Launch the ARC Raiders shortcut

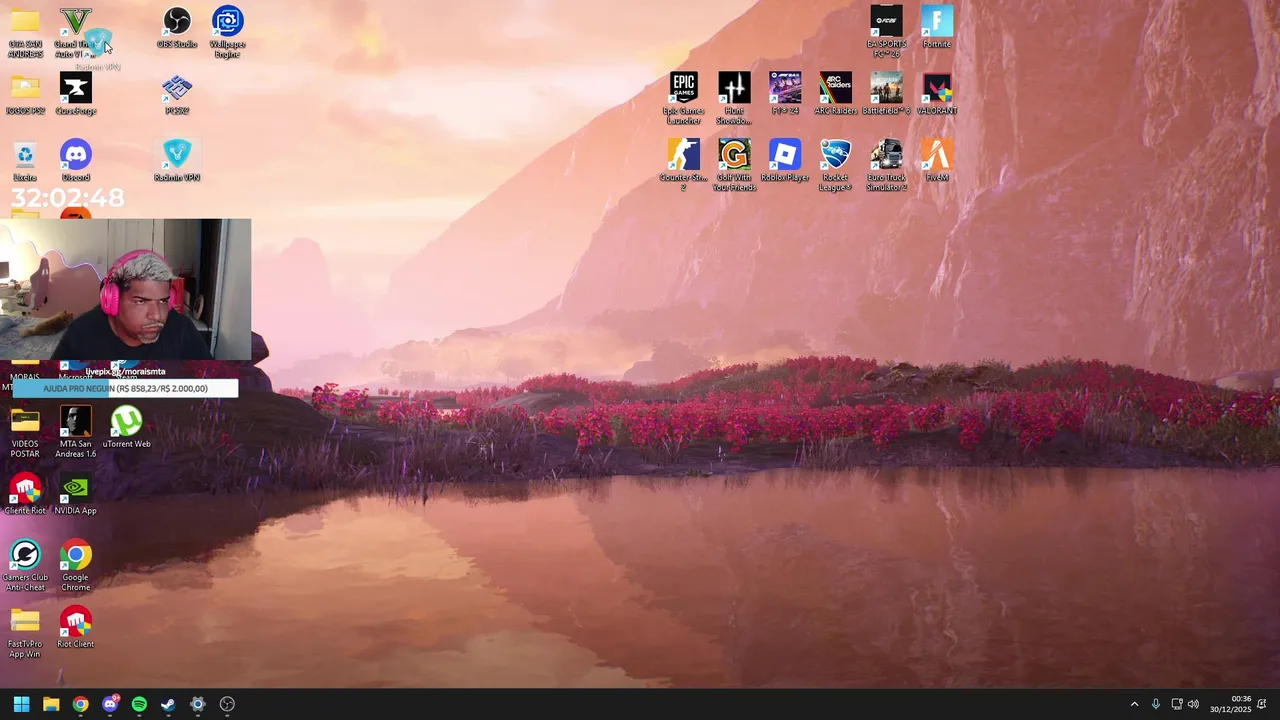click(x=836, y=94)
